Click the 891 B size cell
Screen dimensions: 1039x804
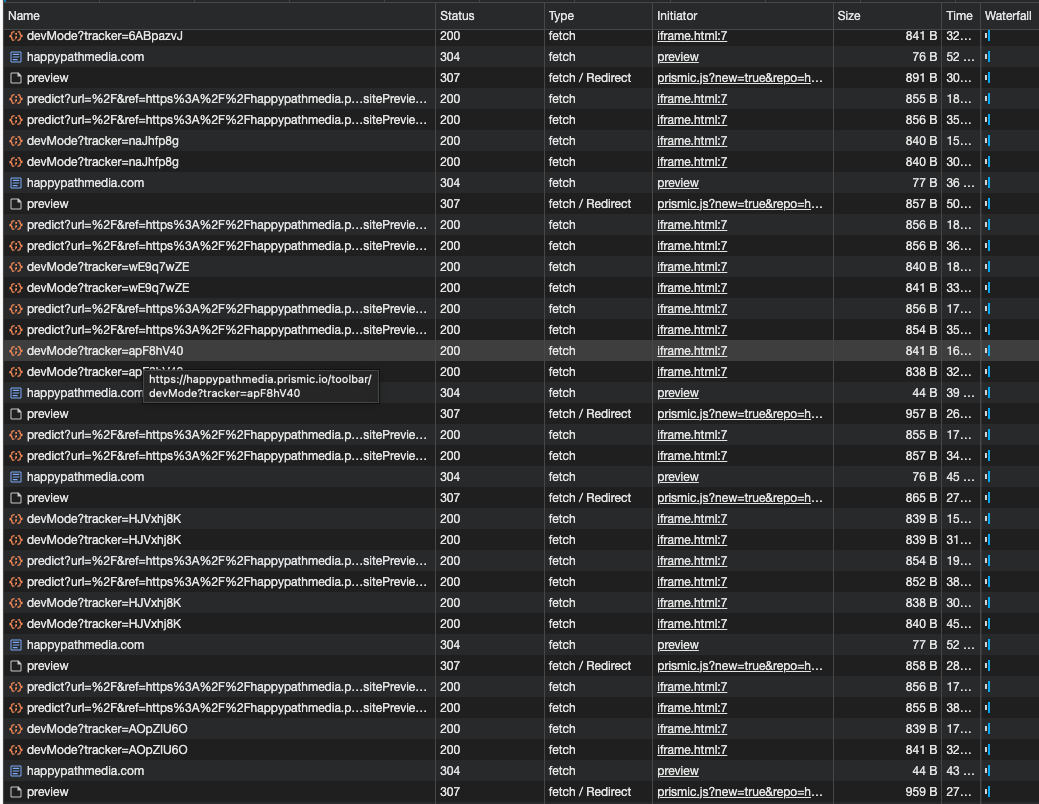921,78
